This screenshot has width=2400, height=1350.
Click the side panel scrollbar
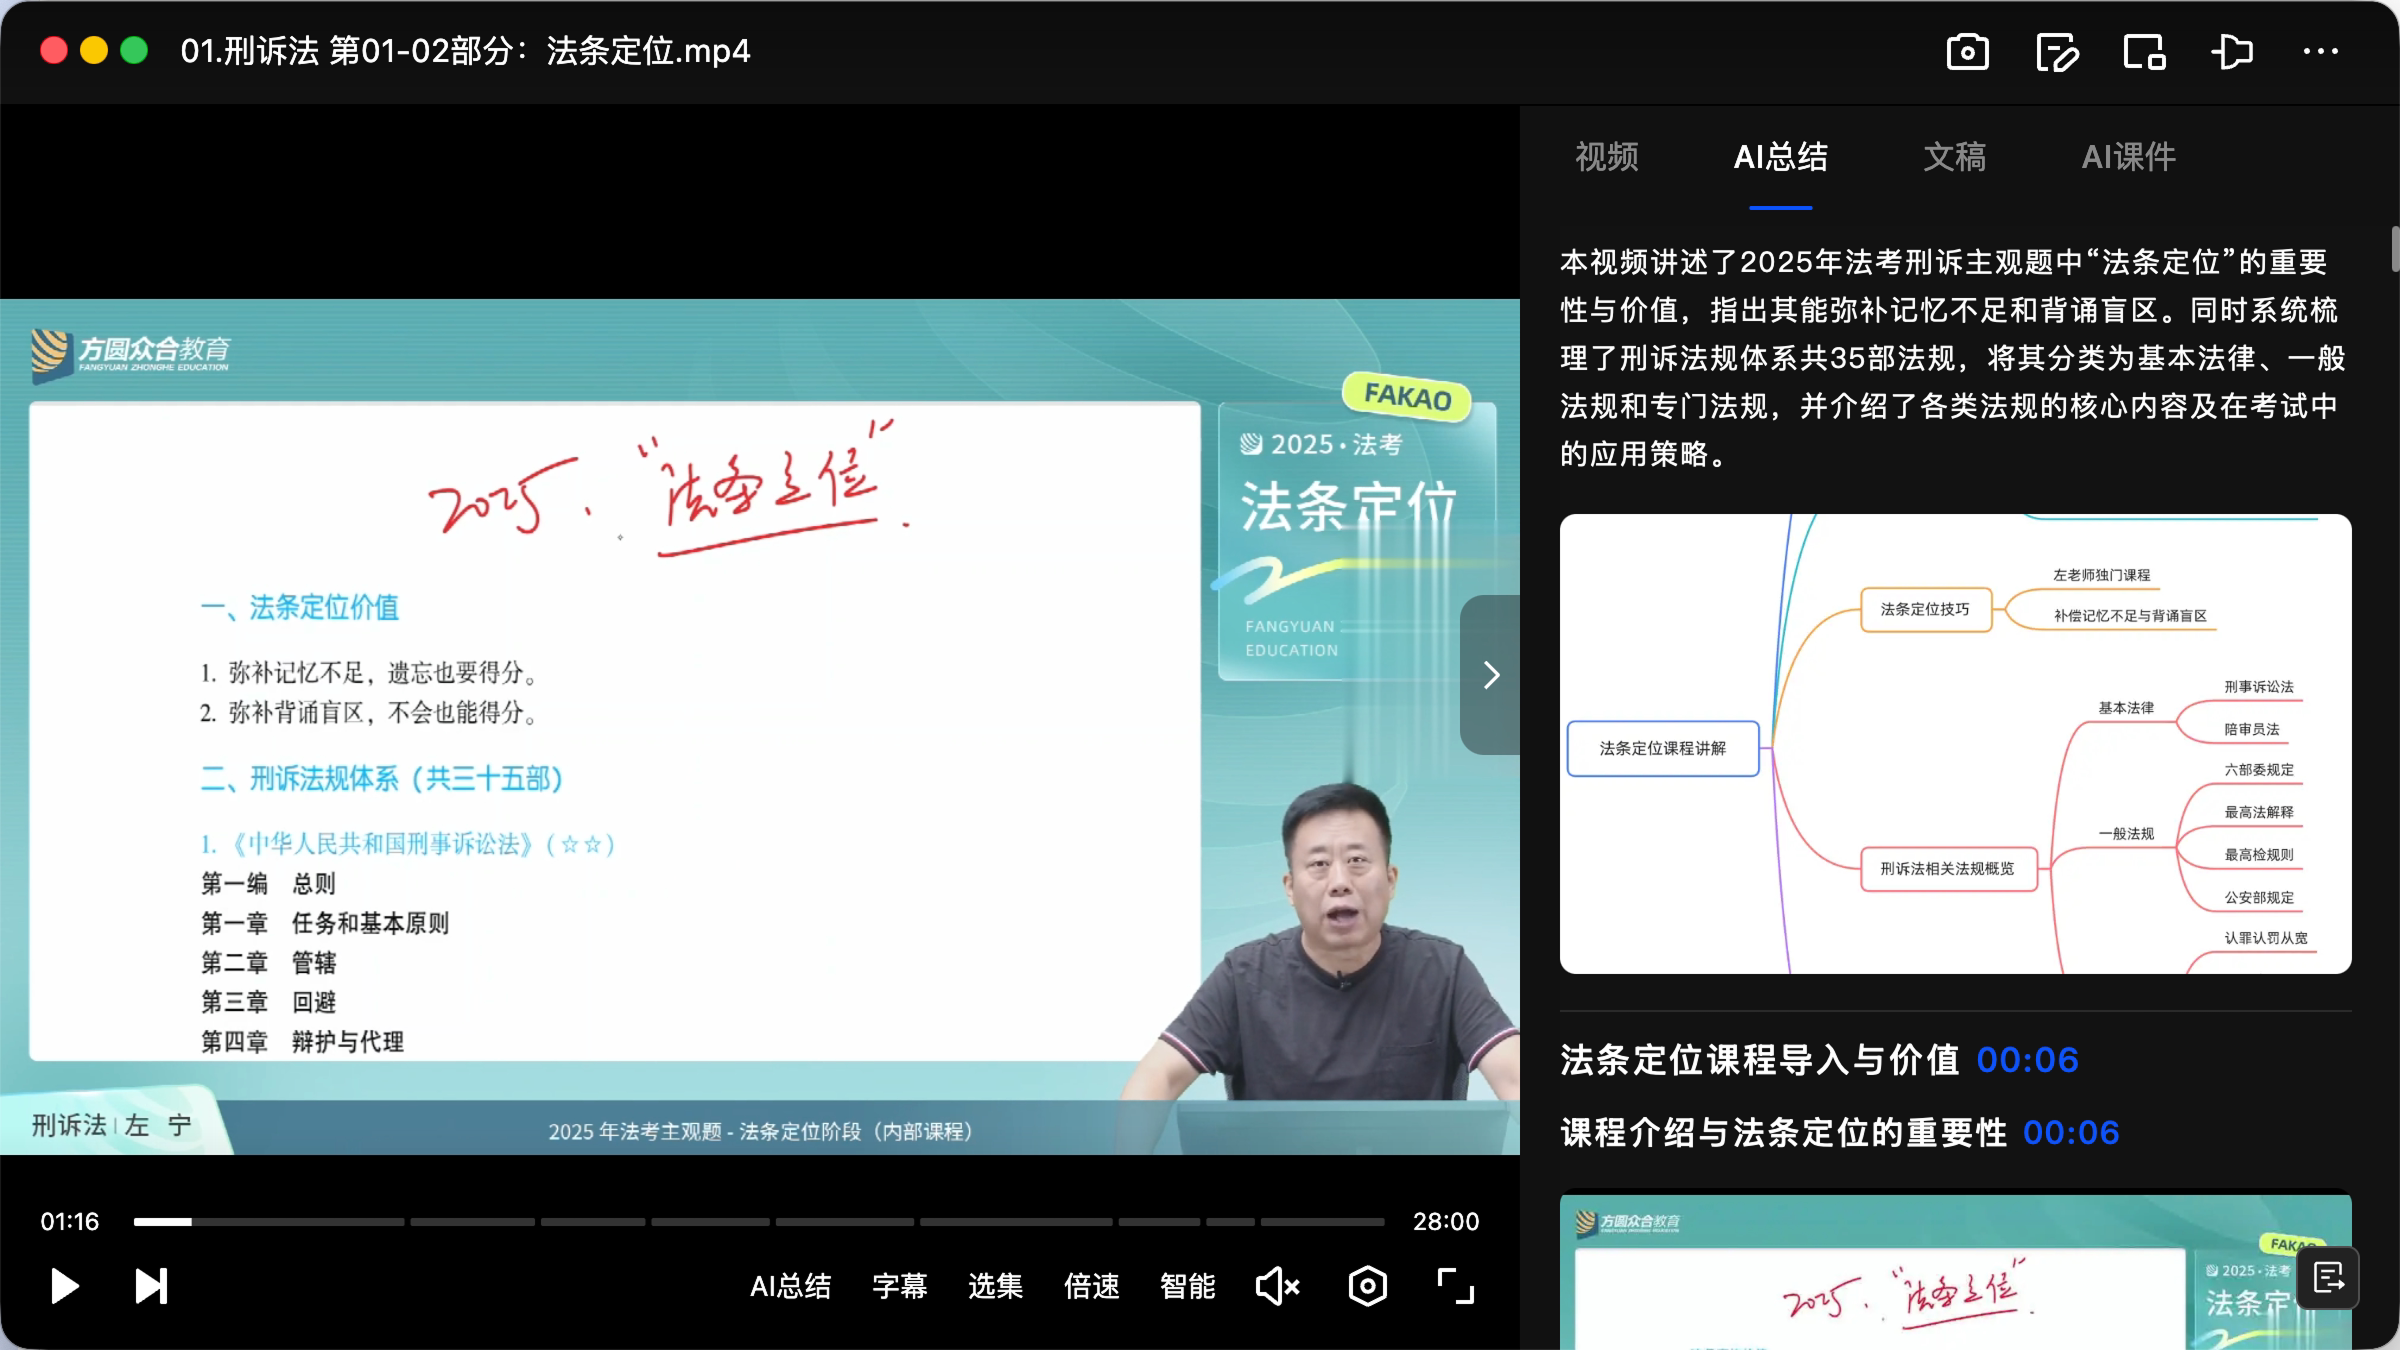(x=2394, y=249)
